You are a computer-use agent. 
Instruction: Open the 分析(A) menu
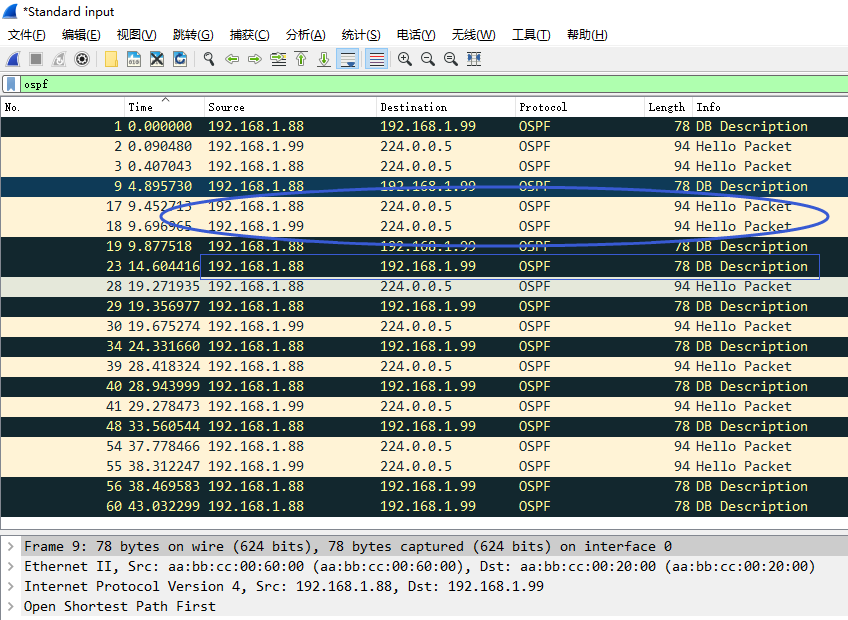click(x=305, y=35)
